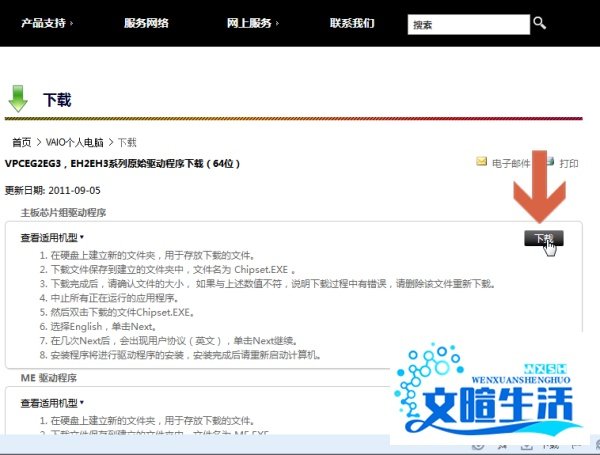Click 电子邮件 share link

click(511, 164)
